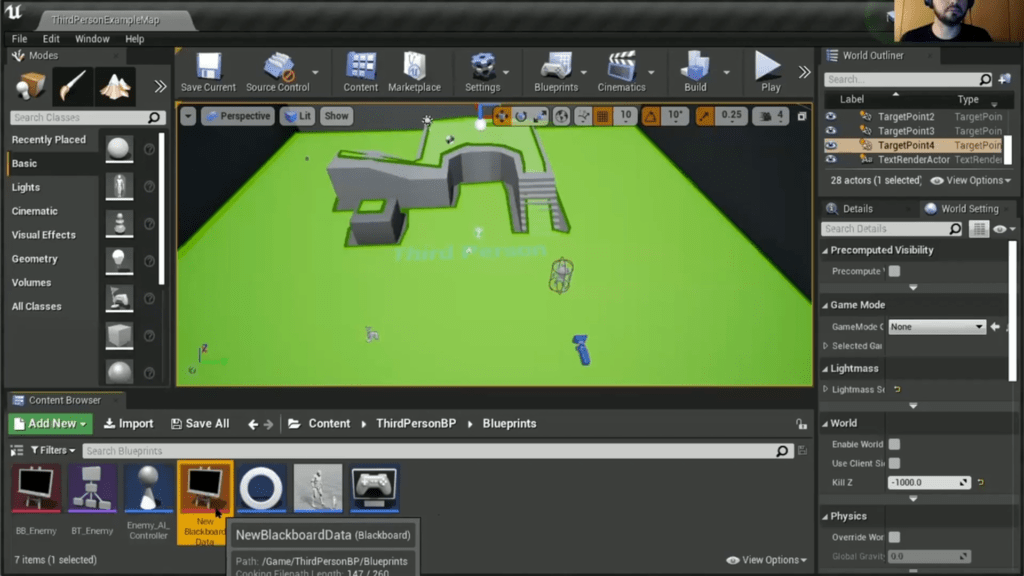Click the Build toolbar icon
This screenshot has height=576, width=1024.
[695, 72]
